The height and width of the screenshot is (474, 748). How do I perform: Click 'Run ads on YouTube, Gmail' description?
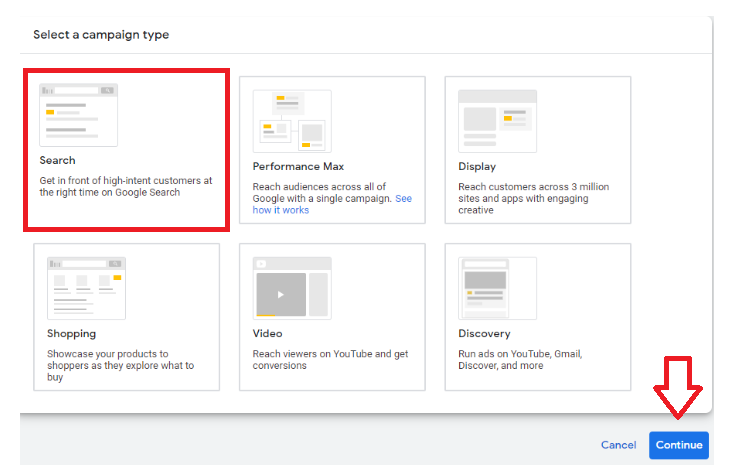pyautogui.click(x=520, y=360)
